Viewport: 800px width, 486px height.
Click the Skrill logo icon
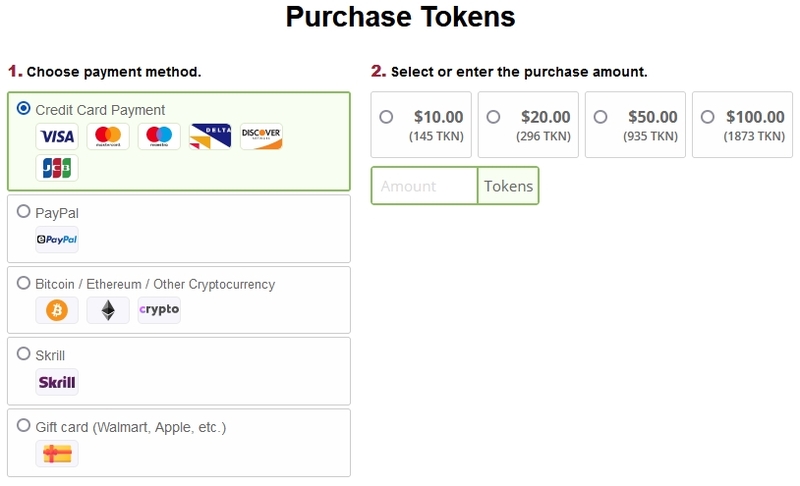coord(57,382)
